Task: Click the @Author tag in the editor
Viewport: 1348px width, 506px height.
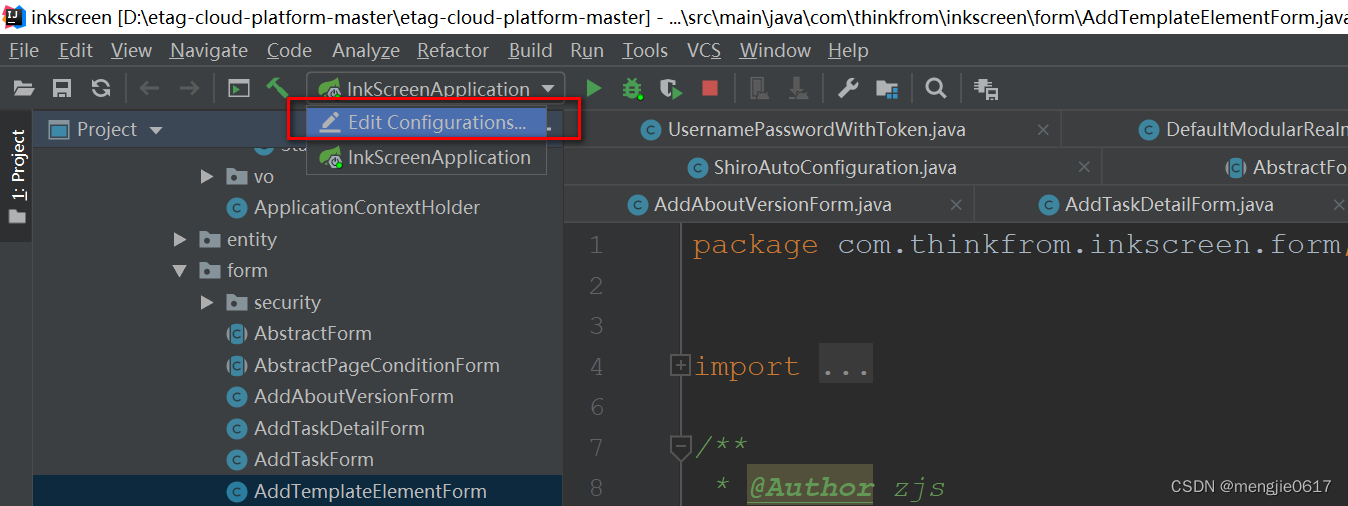Action: point(811,488)
